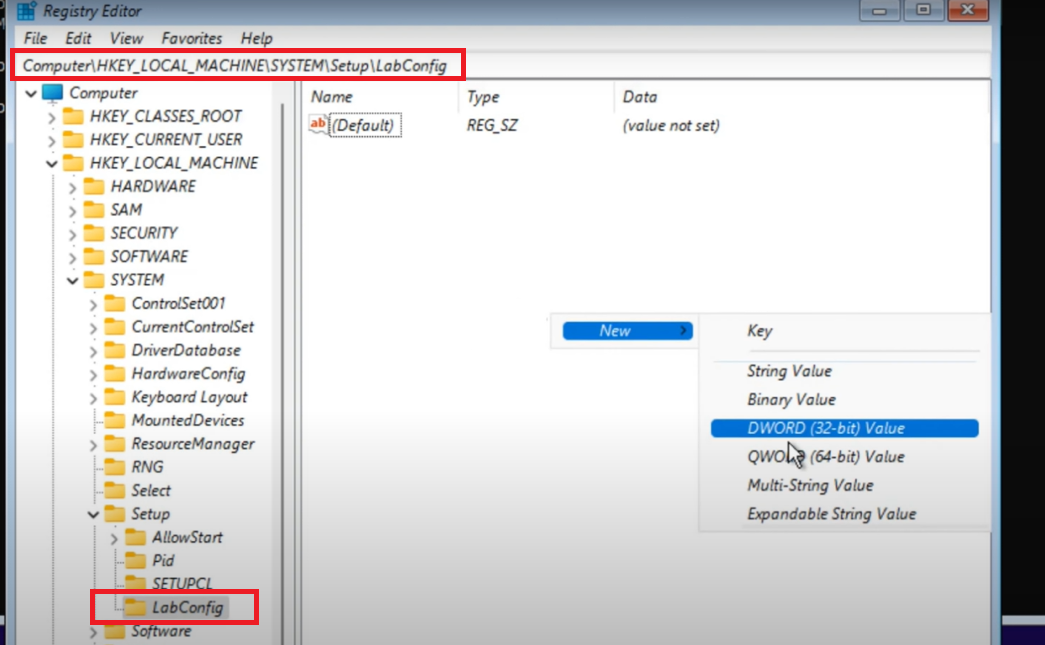The height and width of the screenshot is (645, 1045).
Task: Click the Pid folder icon
Action: [x=135, y=560]
